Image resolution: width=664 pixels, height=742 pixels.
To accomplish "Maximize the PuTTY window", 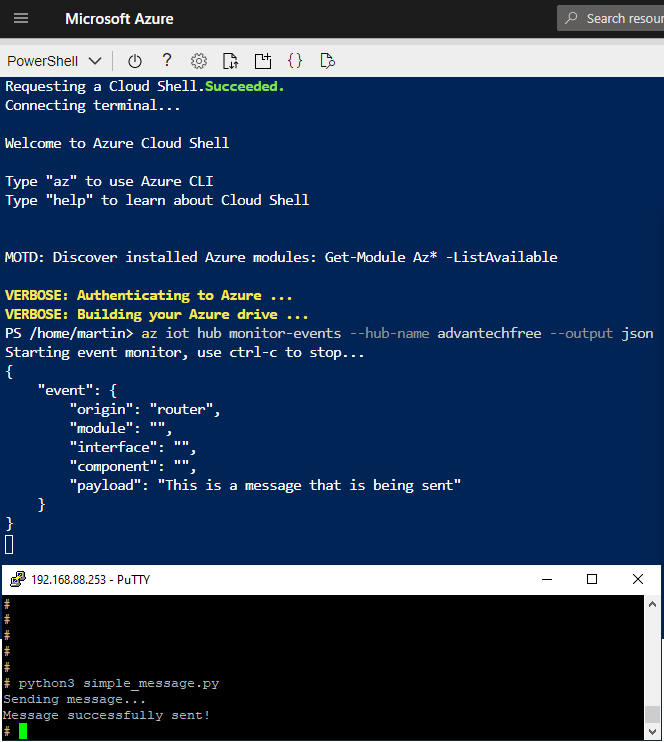I will click(592, 579).
